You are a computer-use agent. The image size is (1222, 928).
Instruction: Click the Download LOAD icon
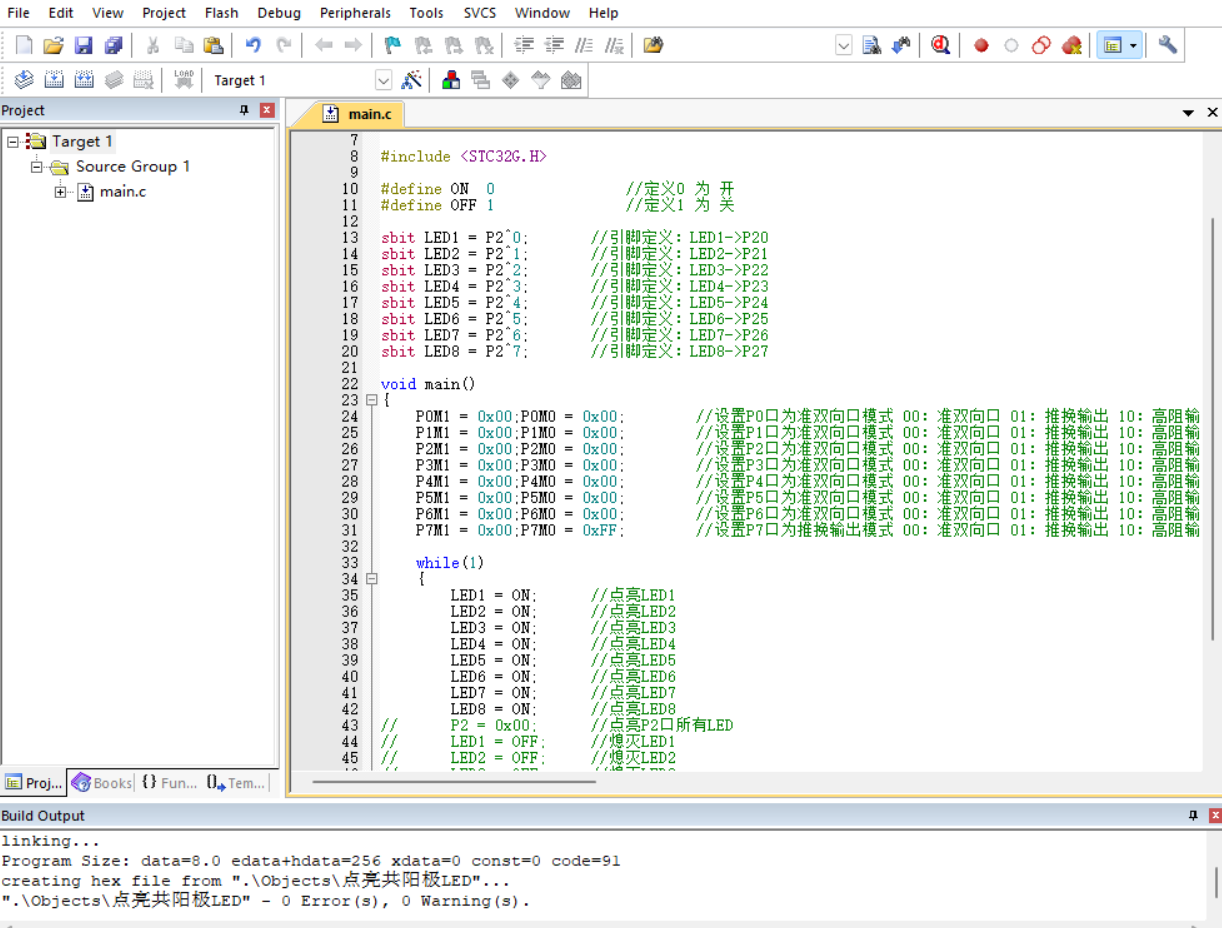coord(183,80)
